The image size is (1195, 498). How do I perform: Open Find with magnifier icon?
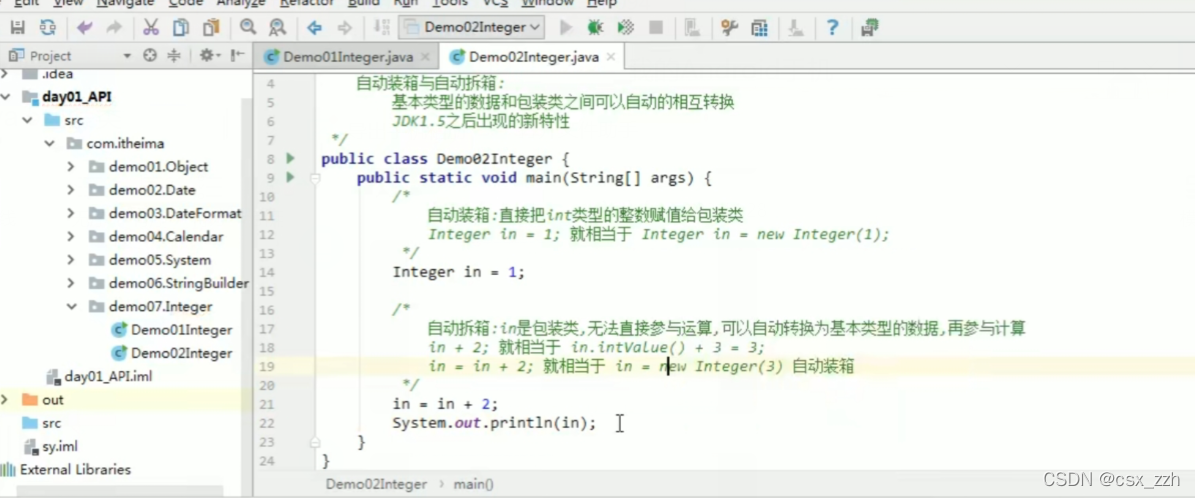[x=248, y=27]
